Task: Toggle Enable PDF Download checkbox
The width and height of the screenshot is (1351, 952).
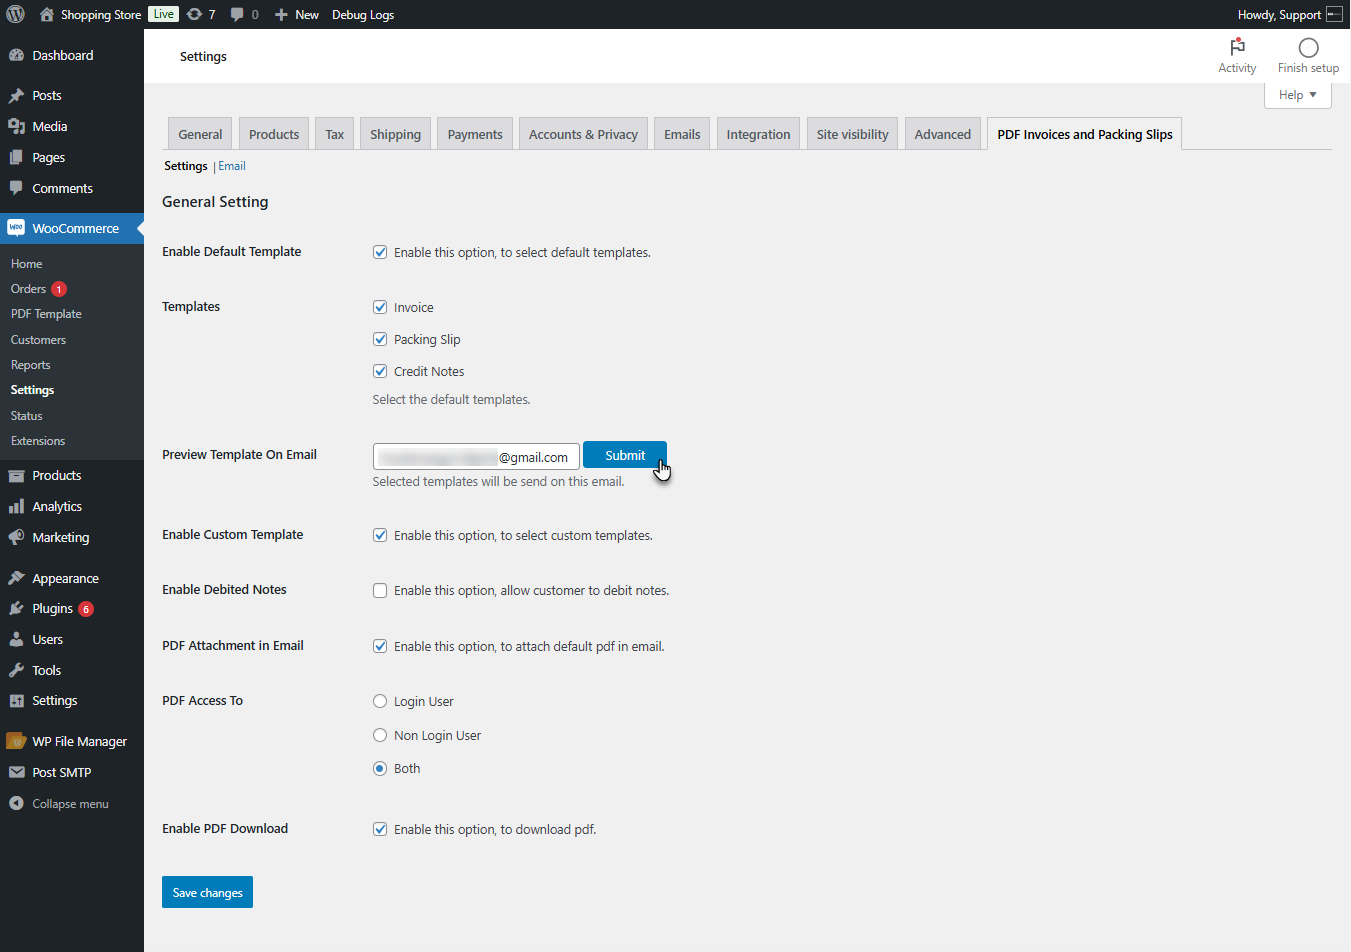Action: tap(380, 829)
